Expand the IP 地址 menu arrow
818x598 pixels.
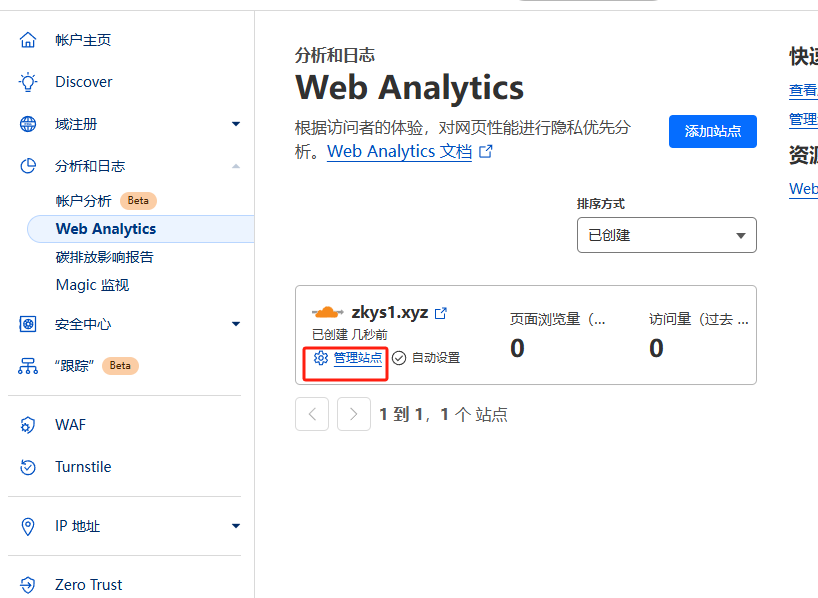236,526
